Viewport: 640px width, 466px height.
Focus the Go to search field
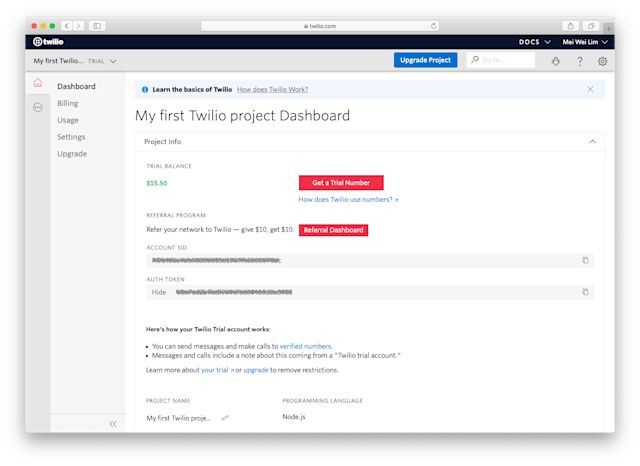click(500, 60)
